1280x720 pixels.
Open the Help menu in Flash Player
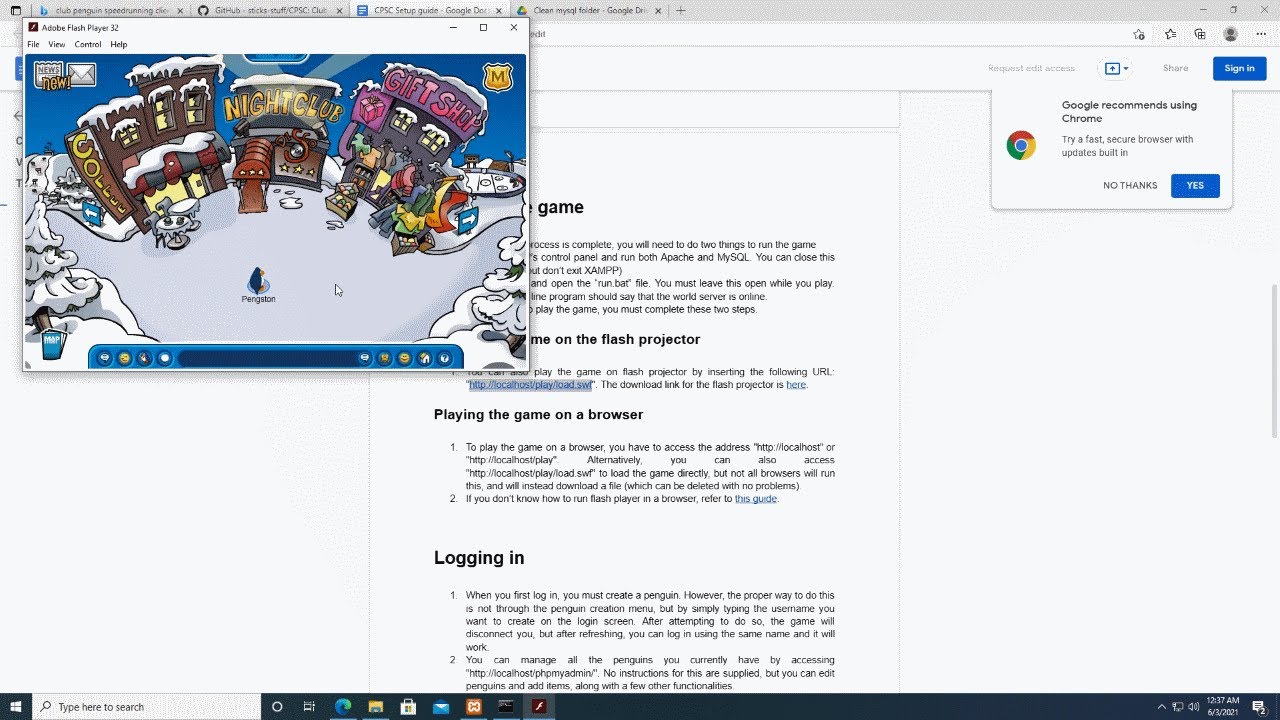119,44
